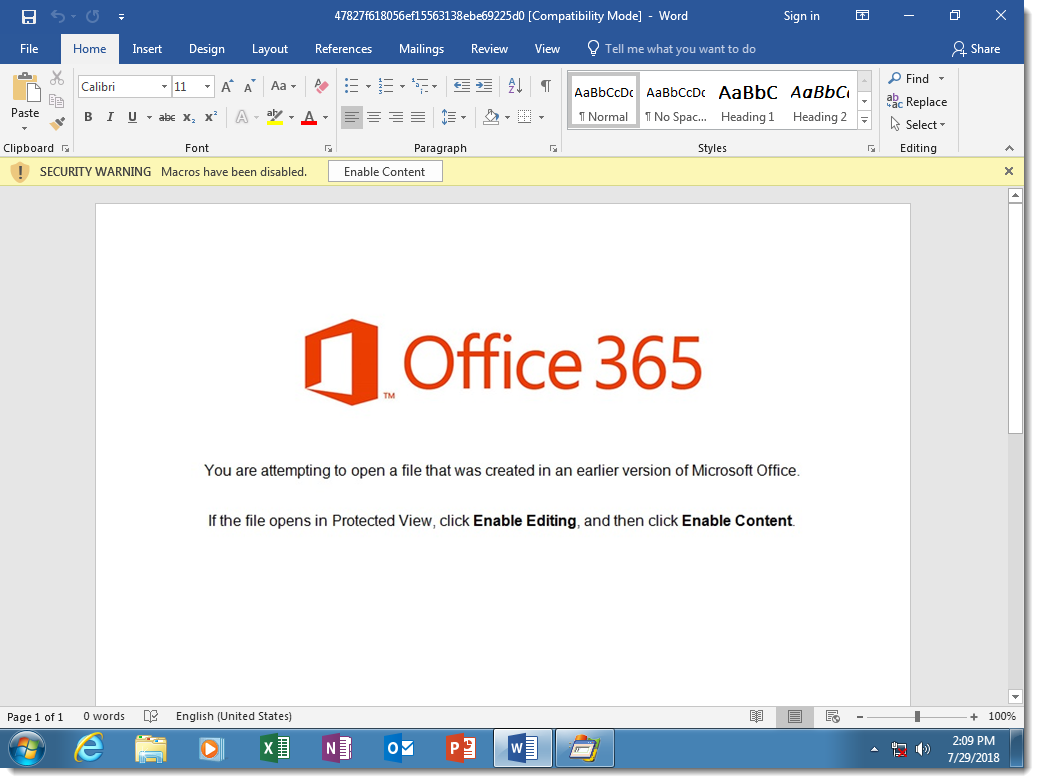
Task: Click the Read Mode view icon
Action: click(x=756, y=716)
